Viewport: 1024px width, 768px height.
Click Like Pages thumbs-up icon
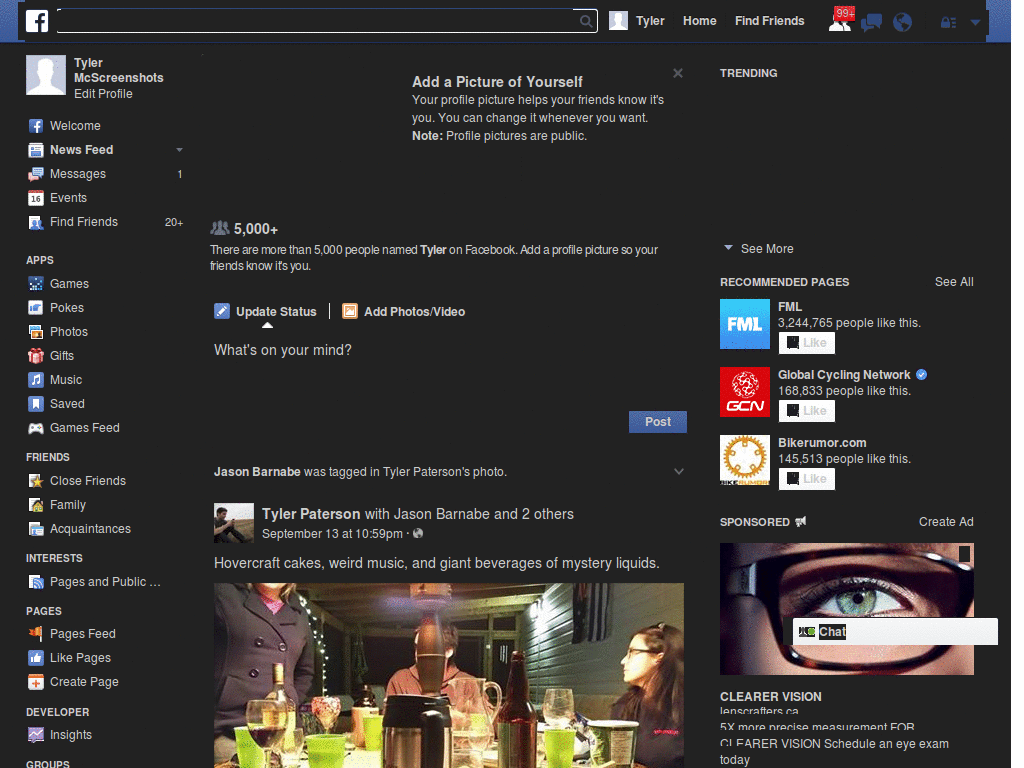(x=36, y=658)
